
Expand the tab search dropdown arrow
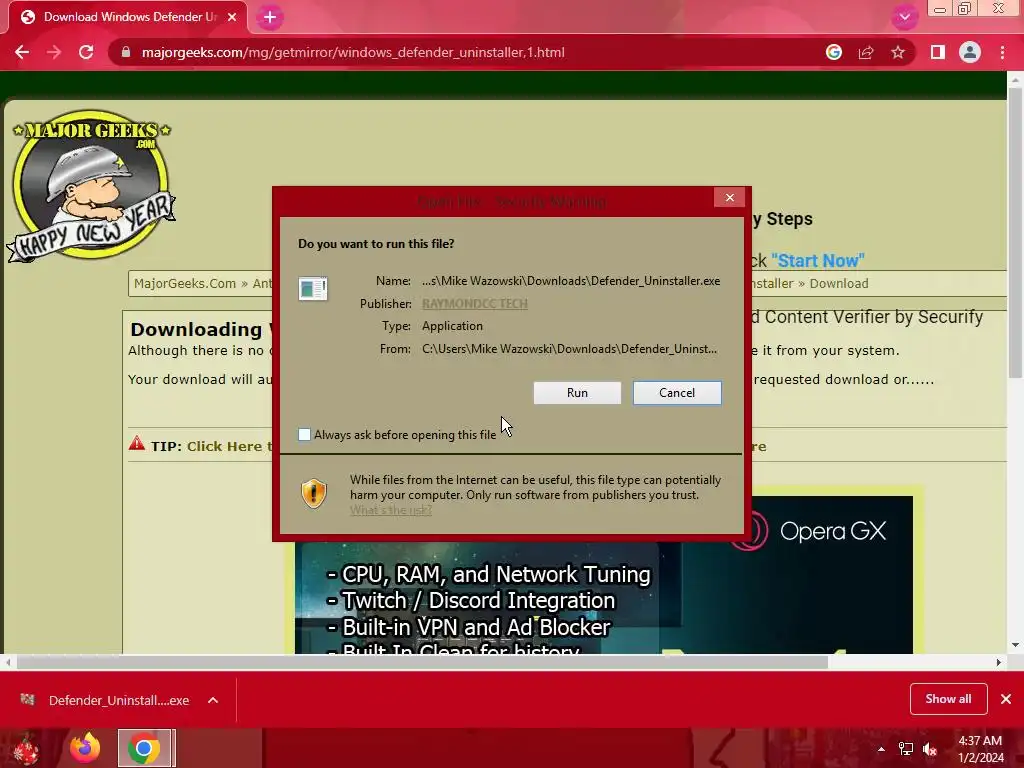tap(904, 17)
